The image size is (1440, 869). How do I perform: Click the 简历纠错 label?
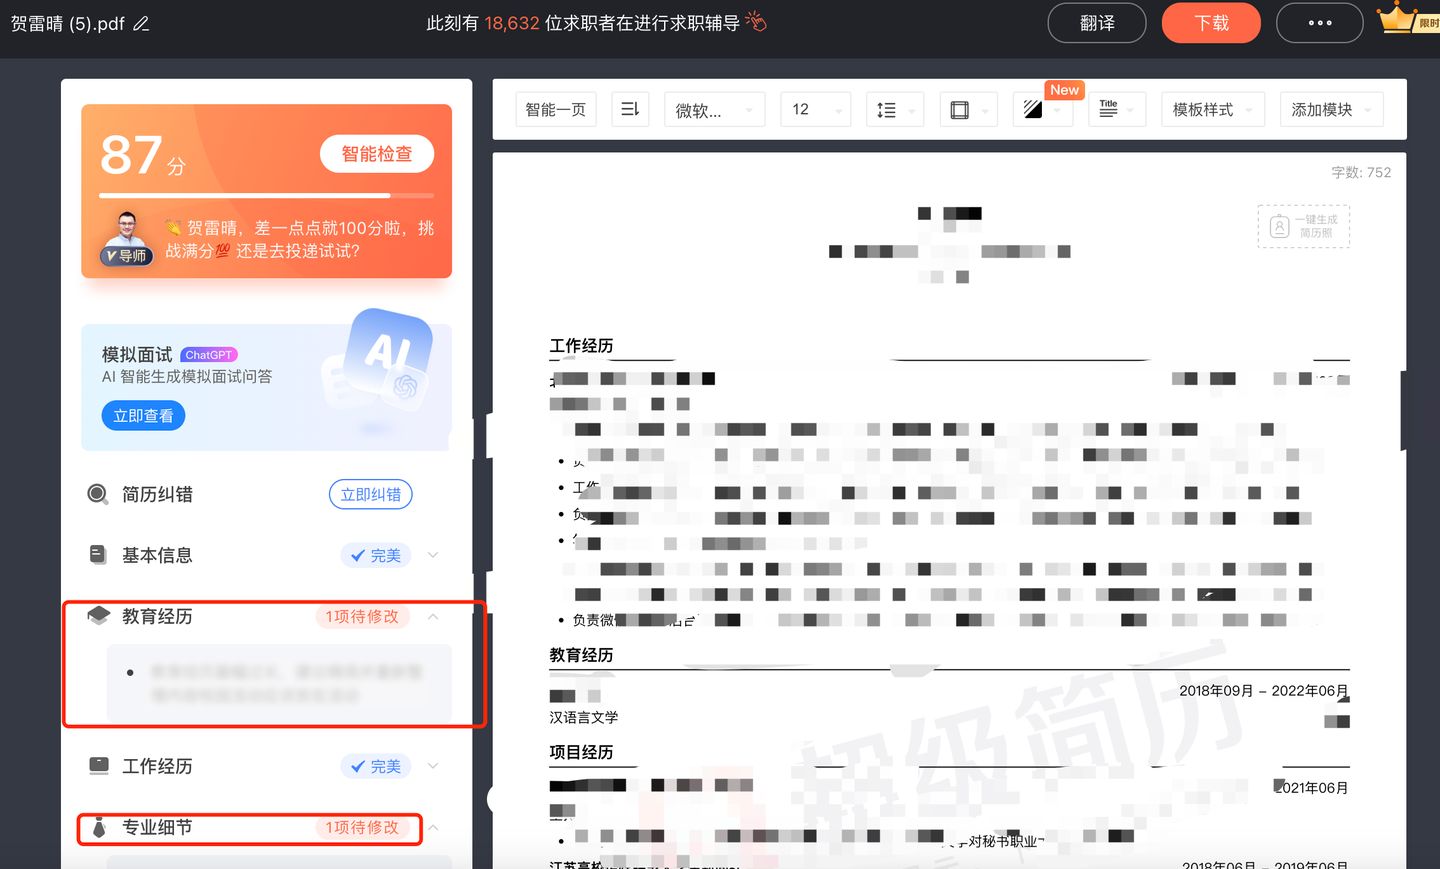(157, 494)
